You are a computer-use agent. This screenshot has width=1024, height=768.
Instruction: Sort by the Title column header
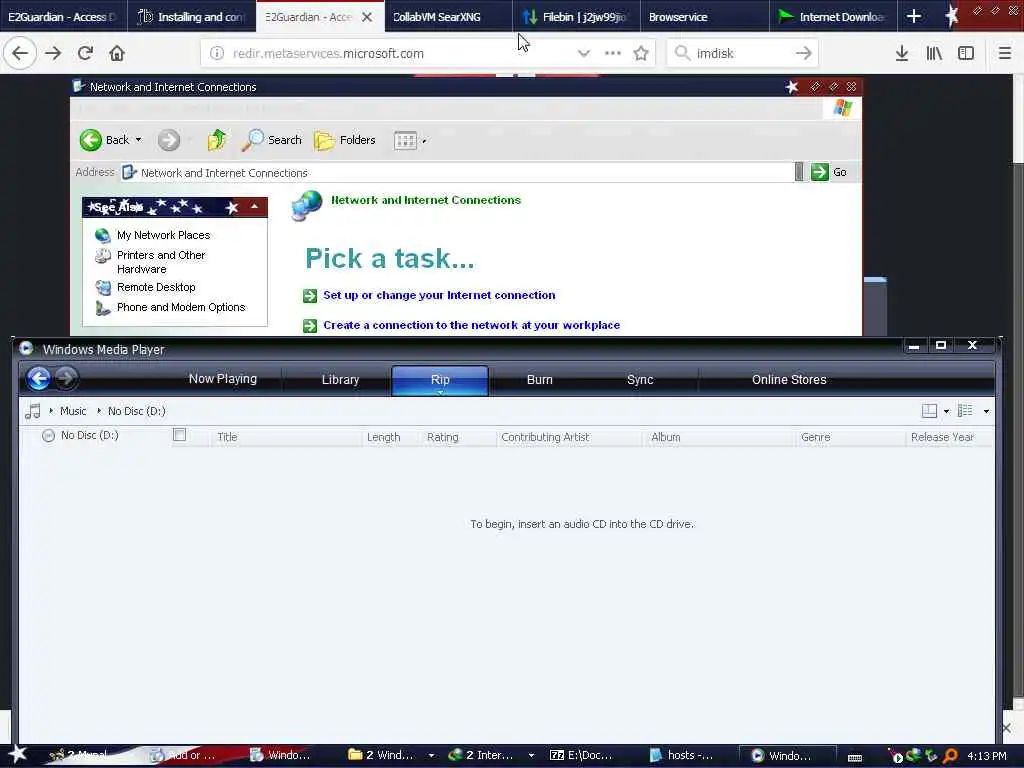286,437
